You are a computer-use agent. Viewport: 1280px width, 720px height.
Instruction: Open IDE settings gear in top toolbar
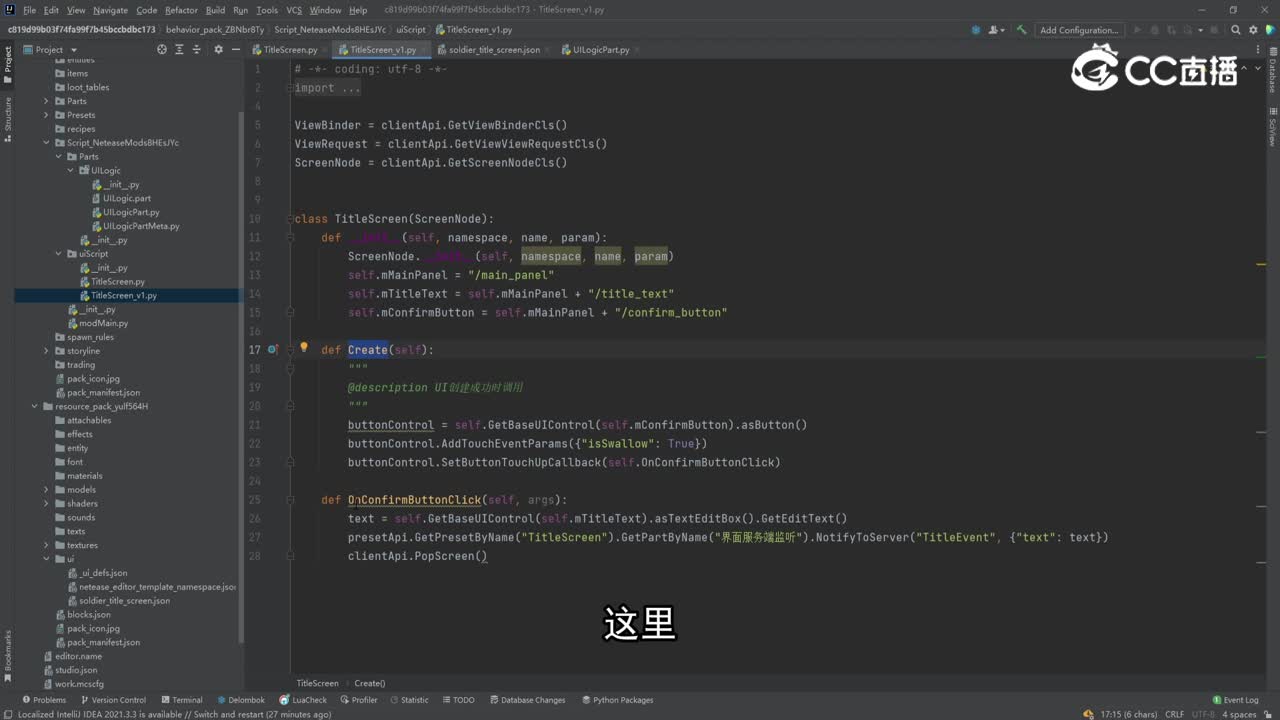coord(1255,30)
